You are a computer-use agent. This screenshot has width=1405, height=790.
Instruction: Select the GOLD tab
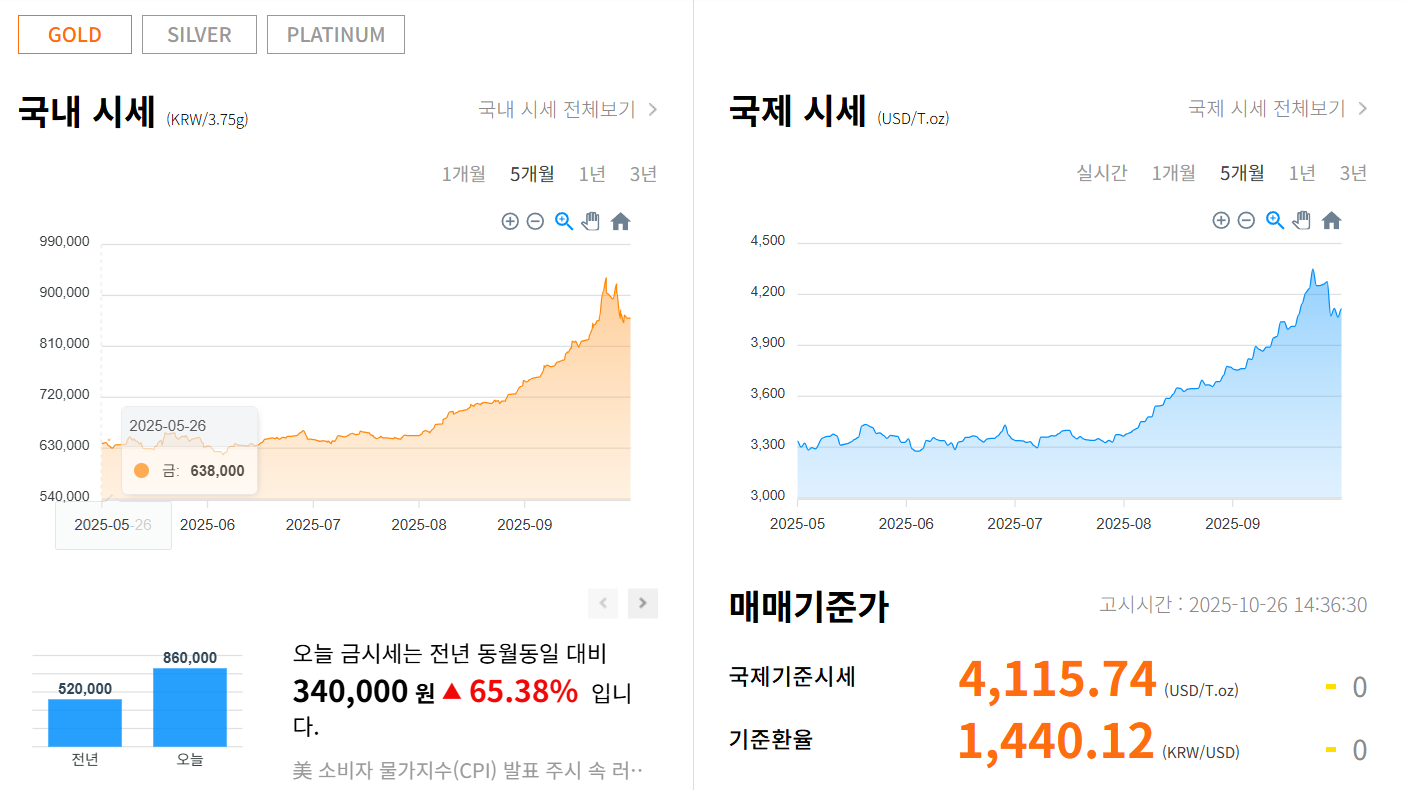(x=74, y=34)
